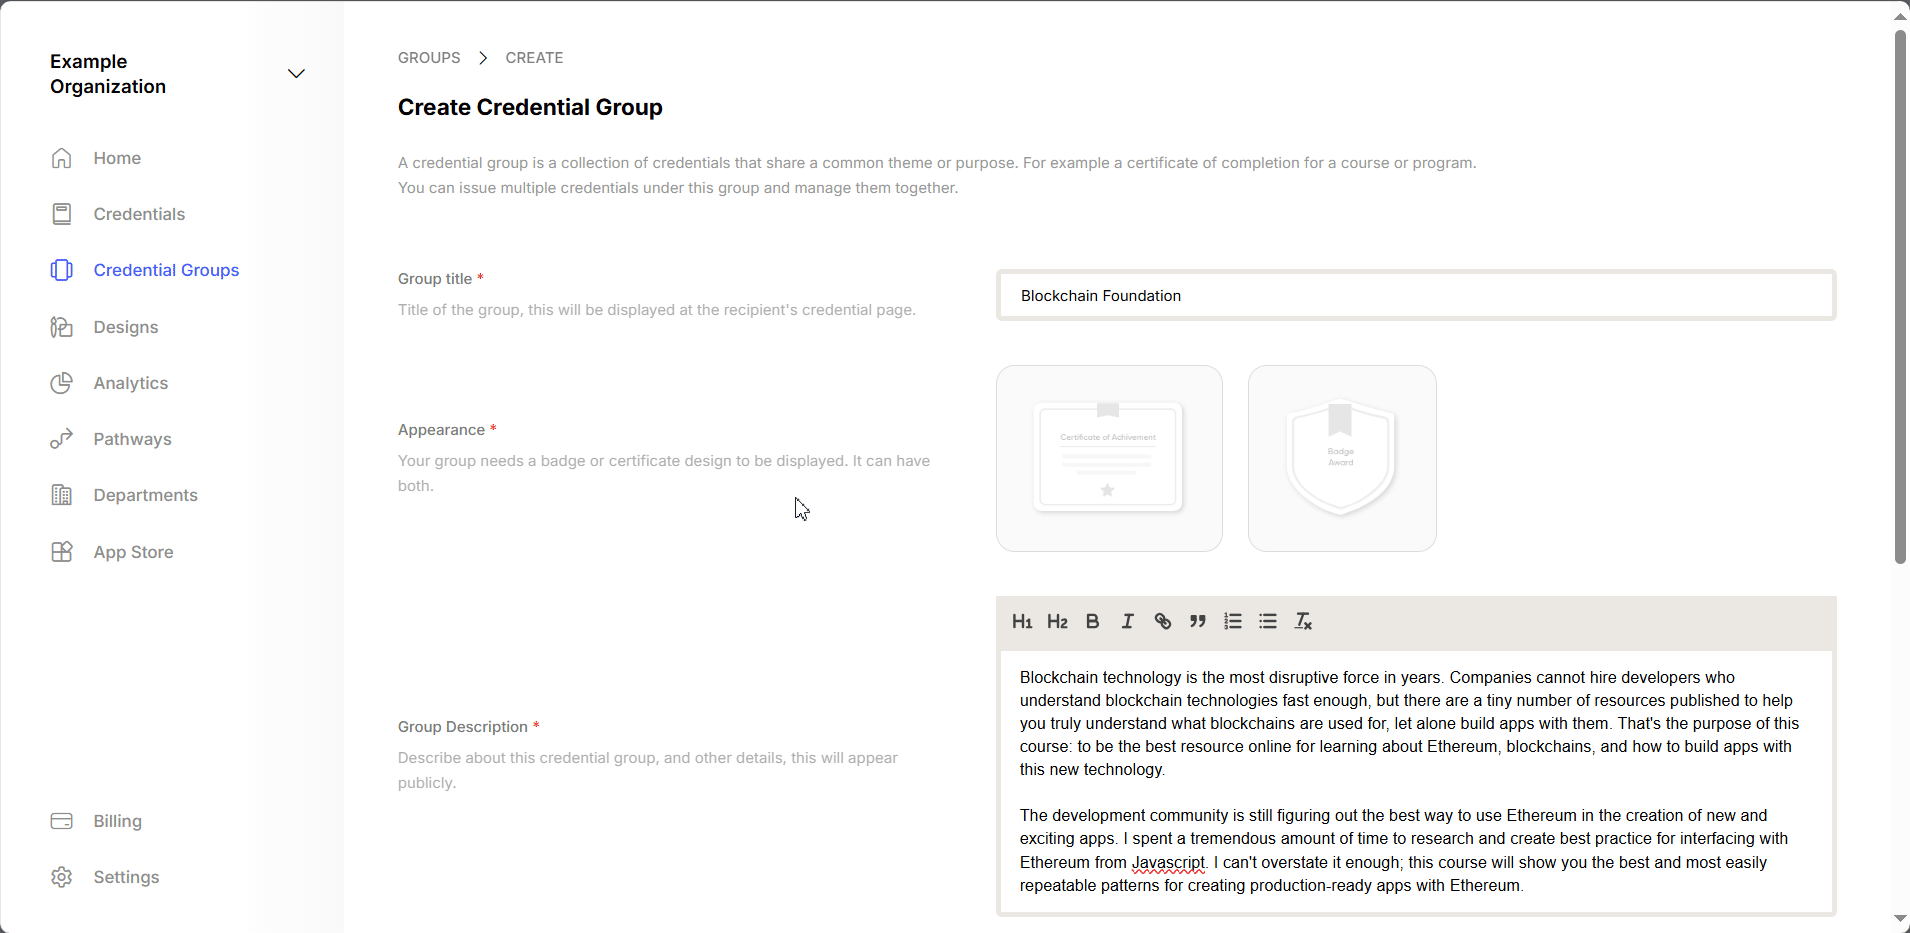
Task: Create a bulleted list
Action: pyautogui.click(x=1267, y=621)
